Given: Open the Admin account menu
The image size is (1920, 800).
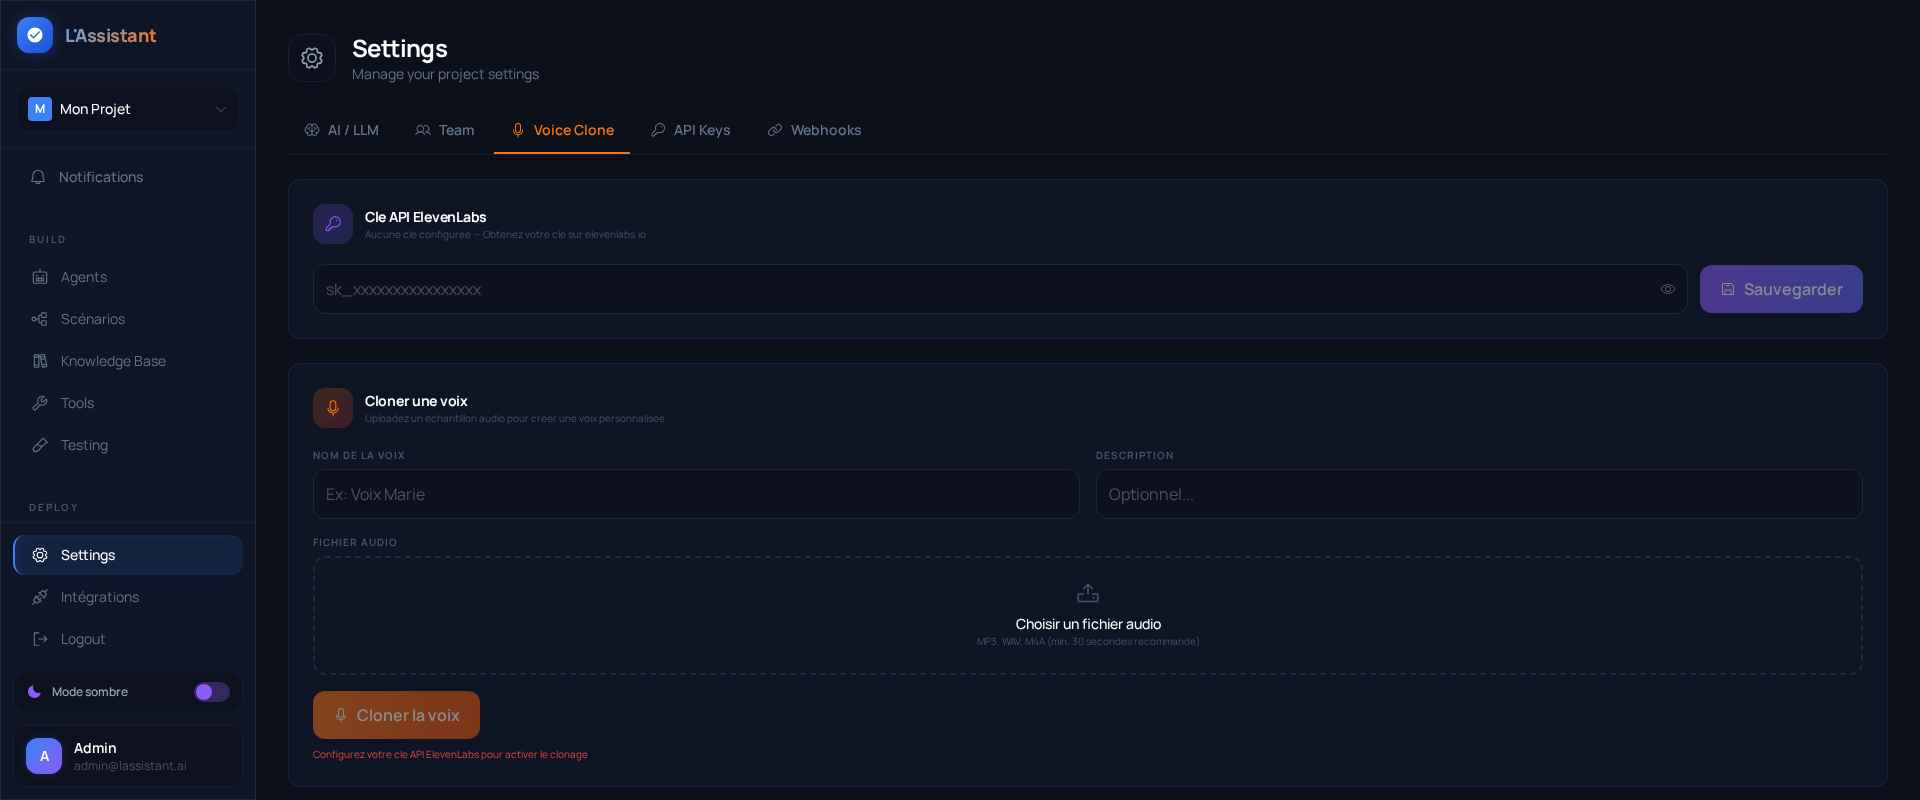Looking at the screenshot, I should [128, 756].
